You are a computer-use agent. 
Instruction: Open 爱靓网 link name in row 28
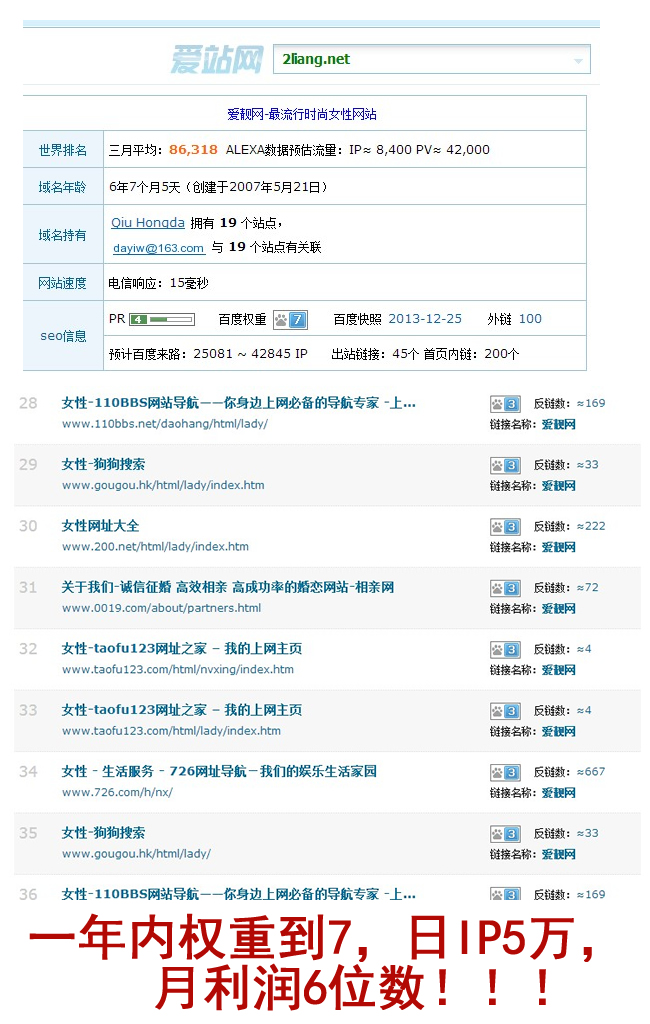point(559,424)
